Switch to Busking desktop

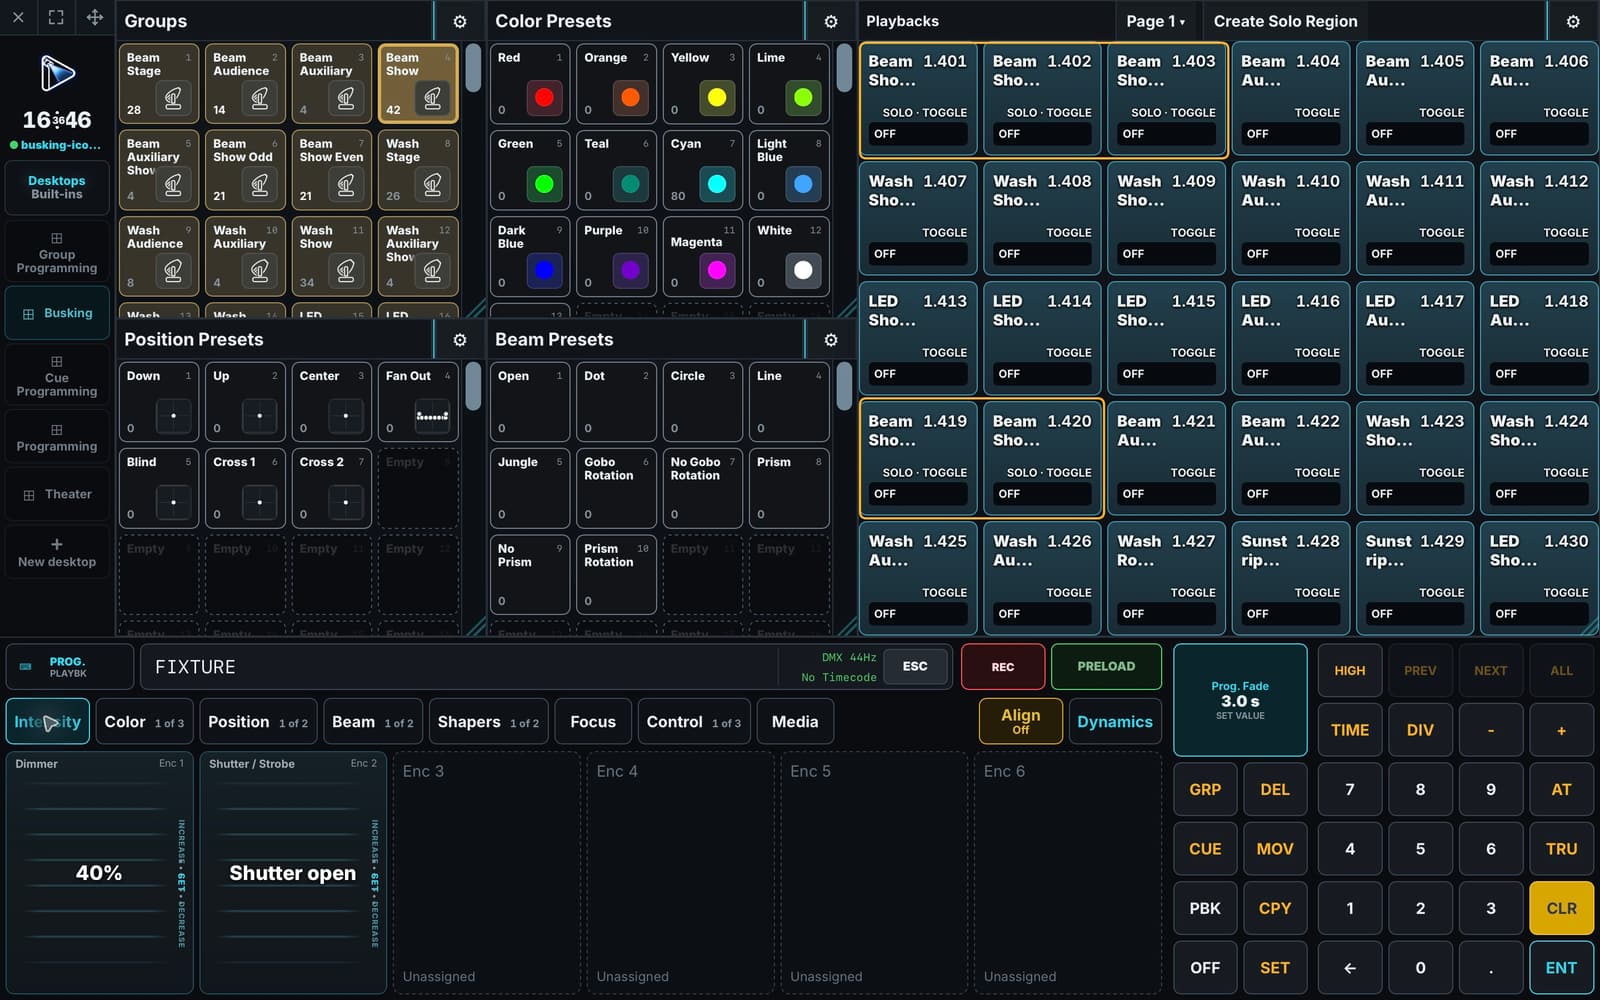57,313
